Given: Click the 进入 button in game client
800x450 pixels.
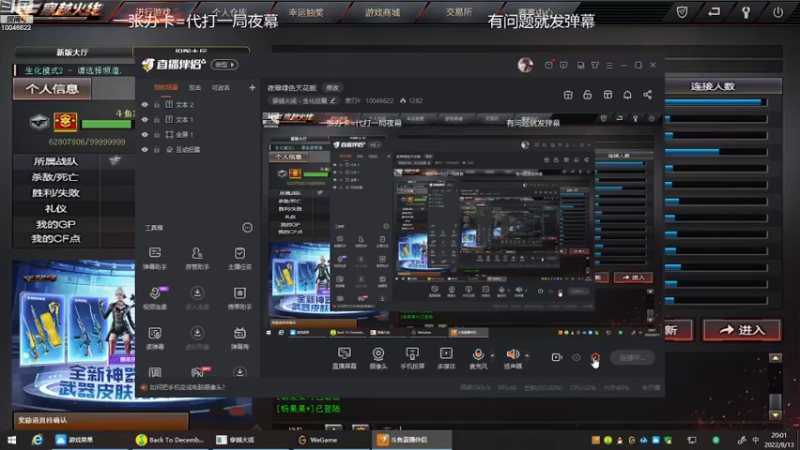Looking at the screenshot, I should [x=742, y=330].
